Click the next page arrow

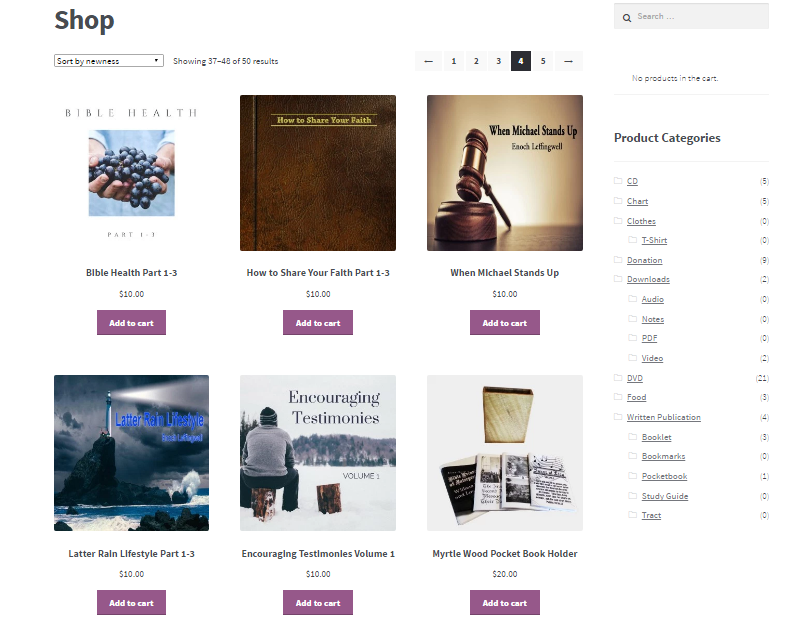tap(568, 61)
